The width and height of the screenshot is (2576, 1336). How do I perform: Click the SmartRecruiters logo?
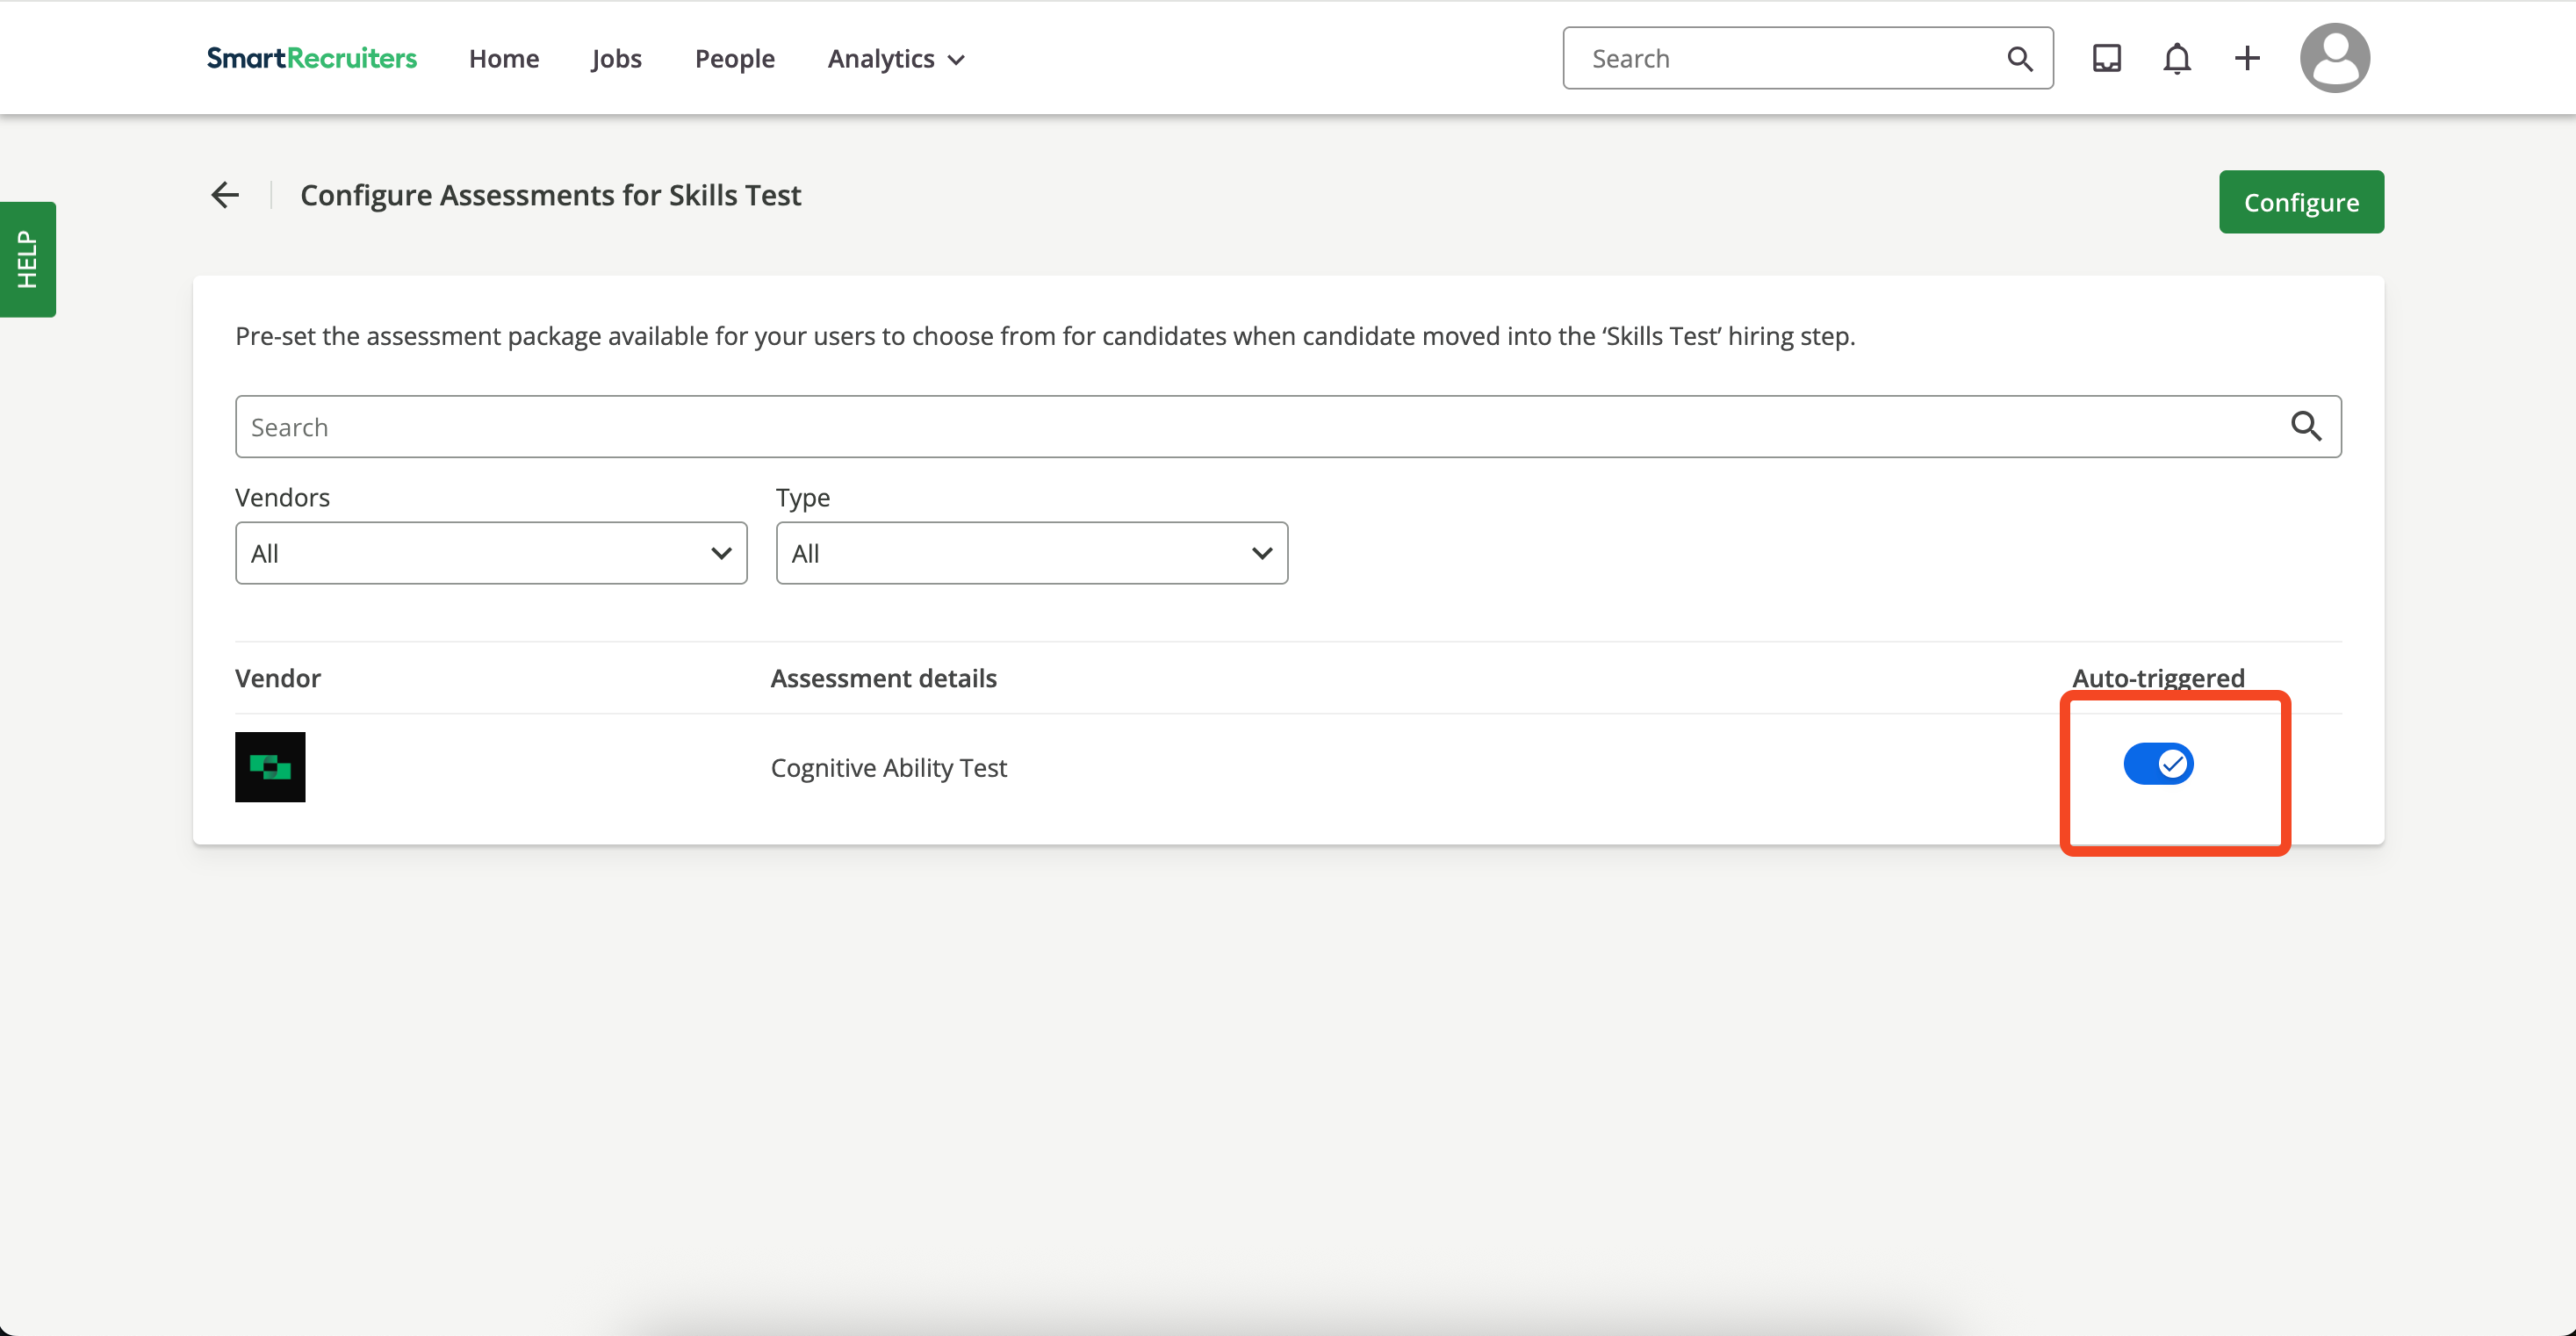coord(311,59)
